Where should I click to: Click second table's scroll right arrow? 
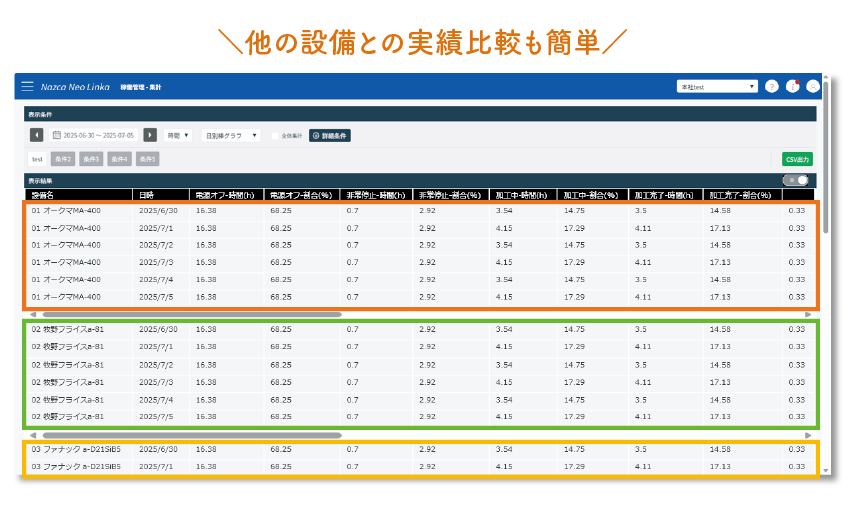point(808,435)
